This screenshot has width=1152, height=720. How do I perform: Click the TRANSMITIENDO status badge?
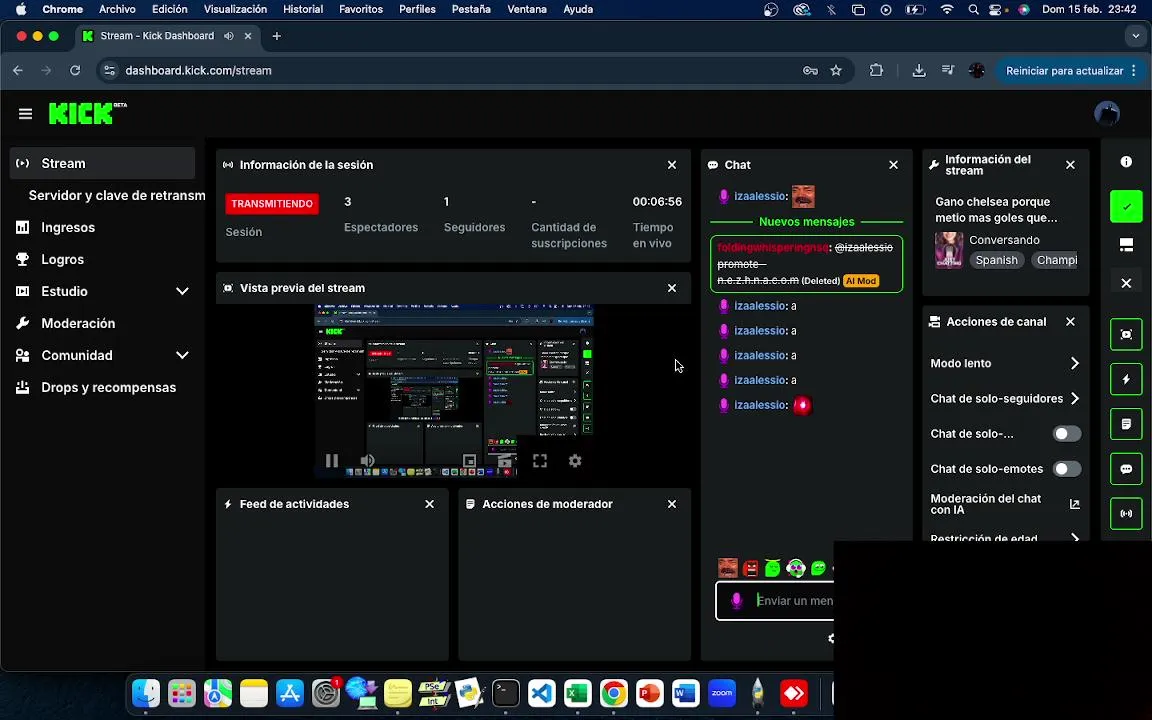(272, 204)
